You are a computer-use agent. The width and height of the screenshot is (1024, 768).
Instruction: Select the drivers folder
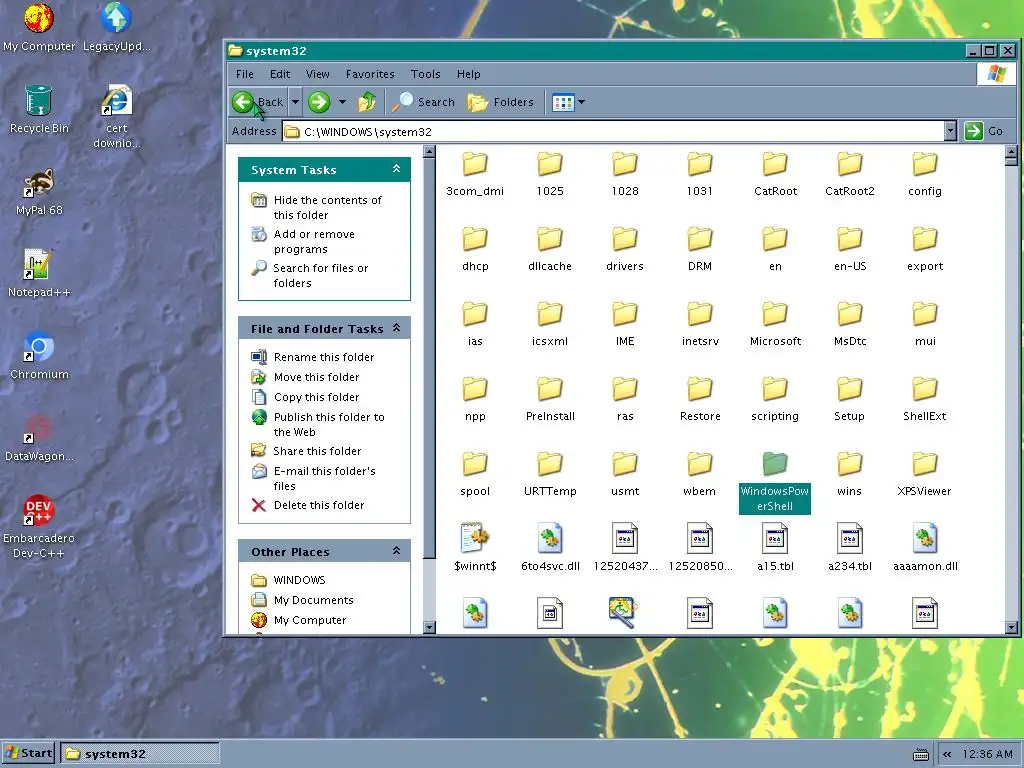click(x=625, y=249)
